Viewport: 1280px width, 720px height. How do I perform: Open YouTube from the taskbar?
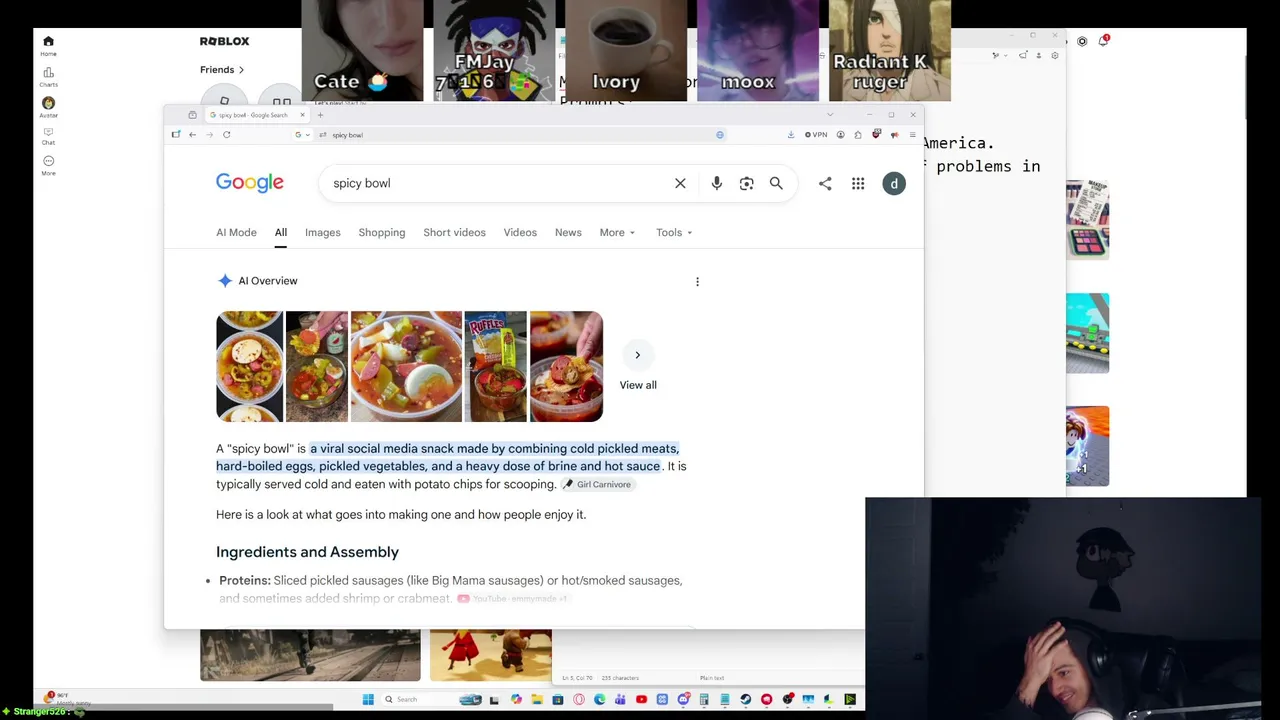[641, 699]
